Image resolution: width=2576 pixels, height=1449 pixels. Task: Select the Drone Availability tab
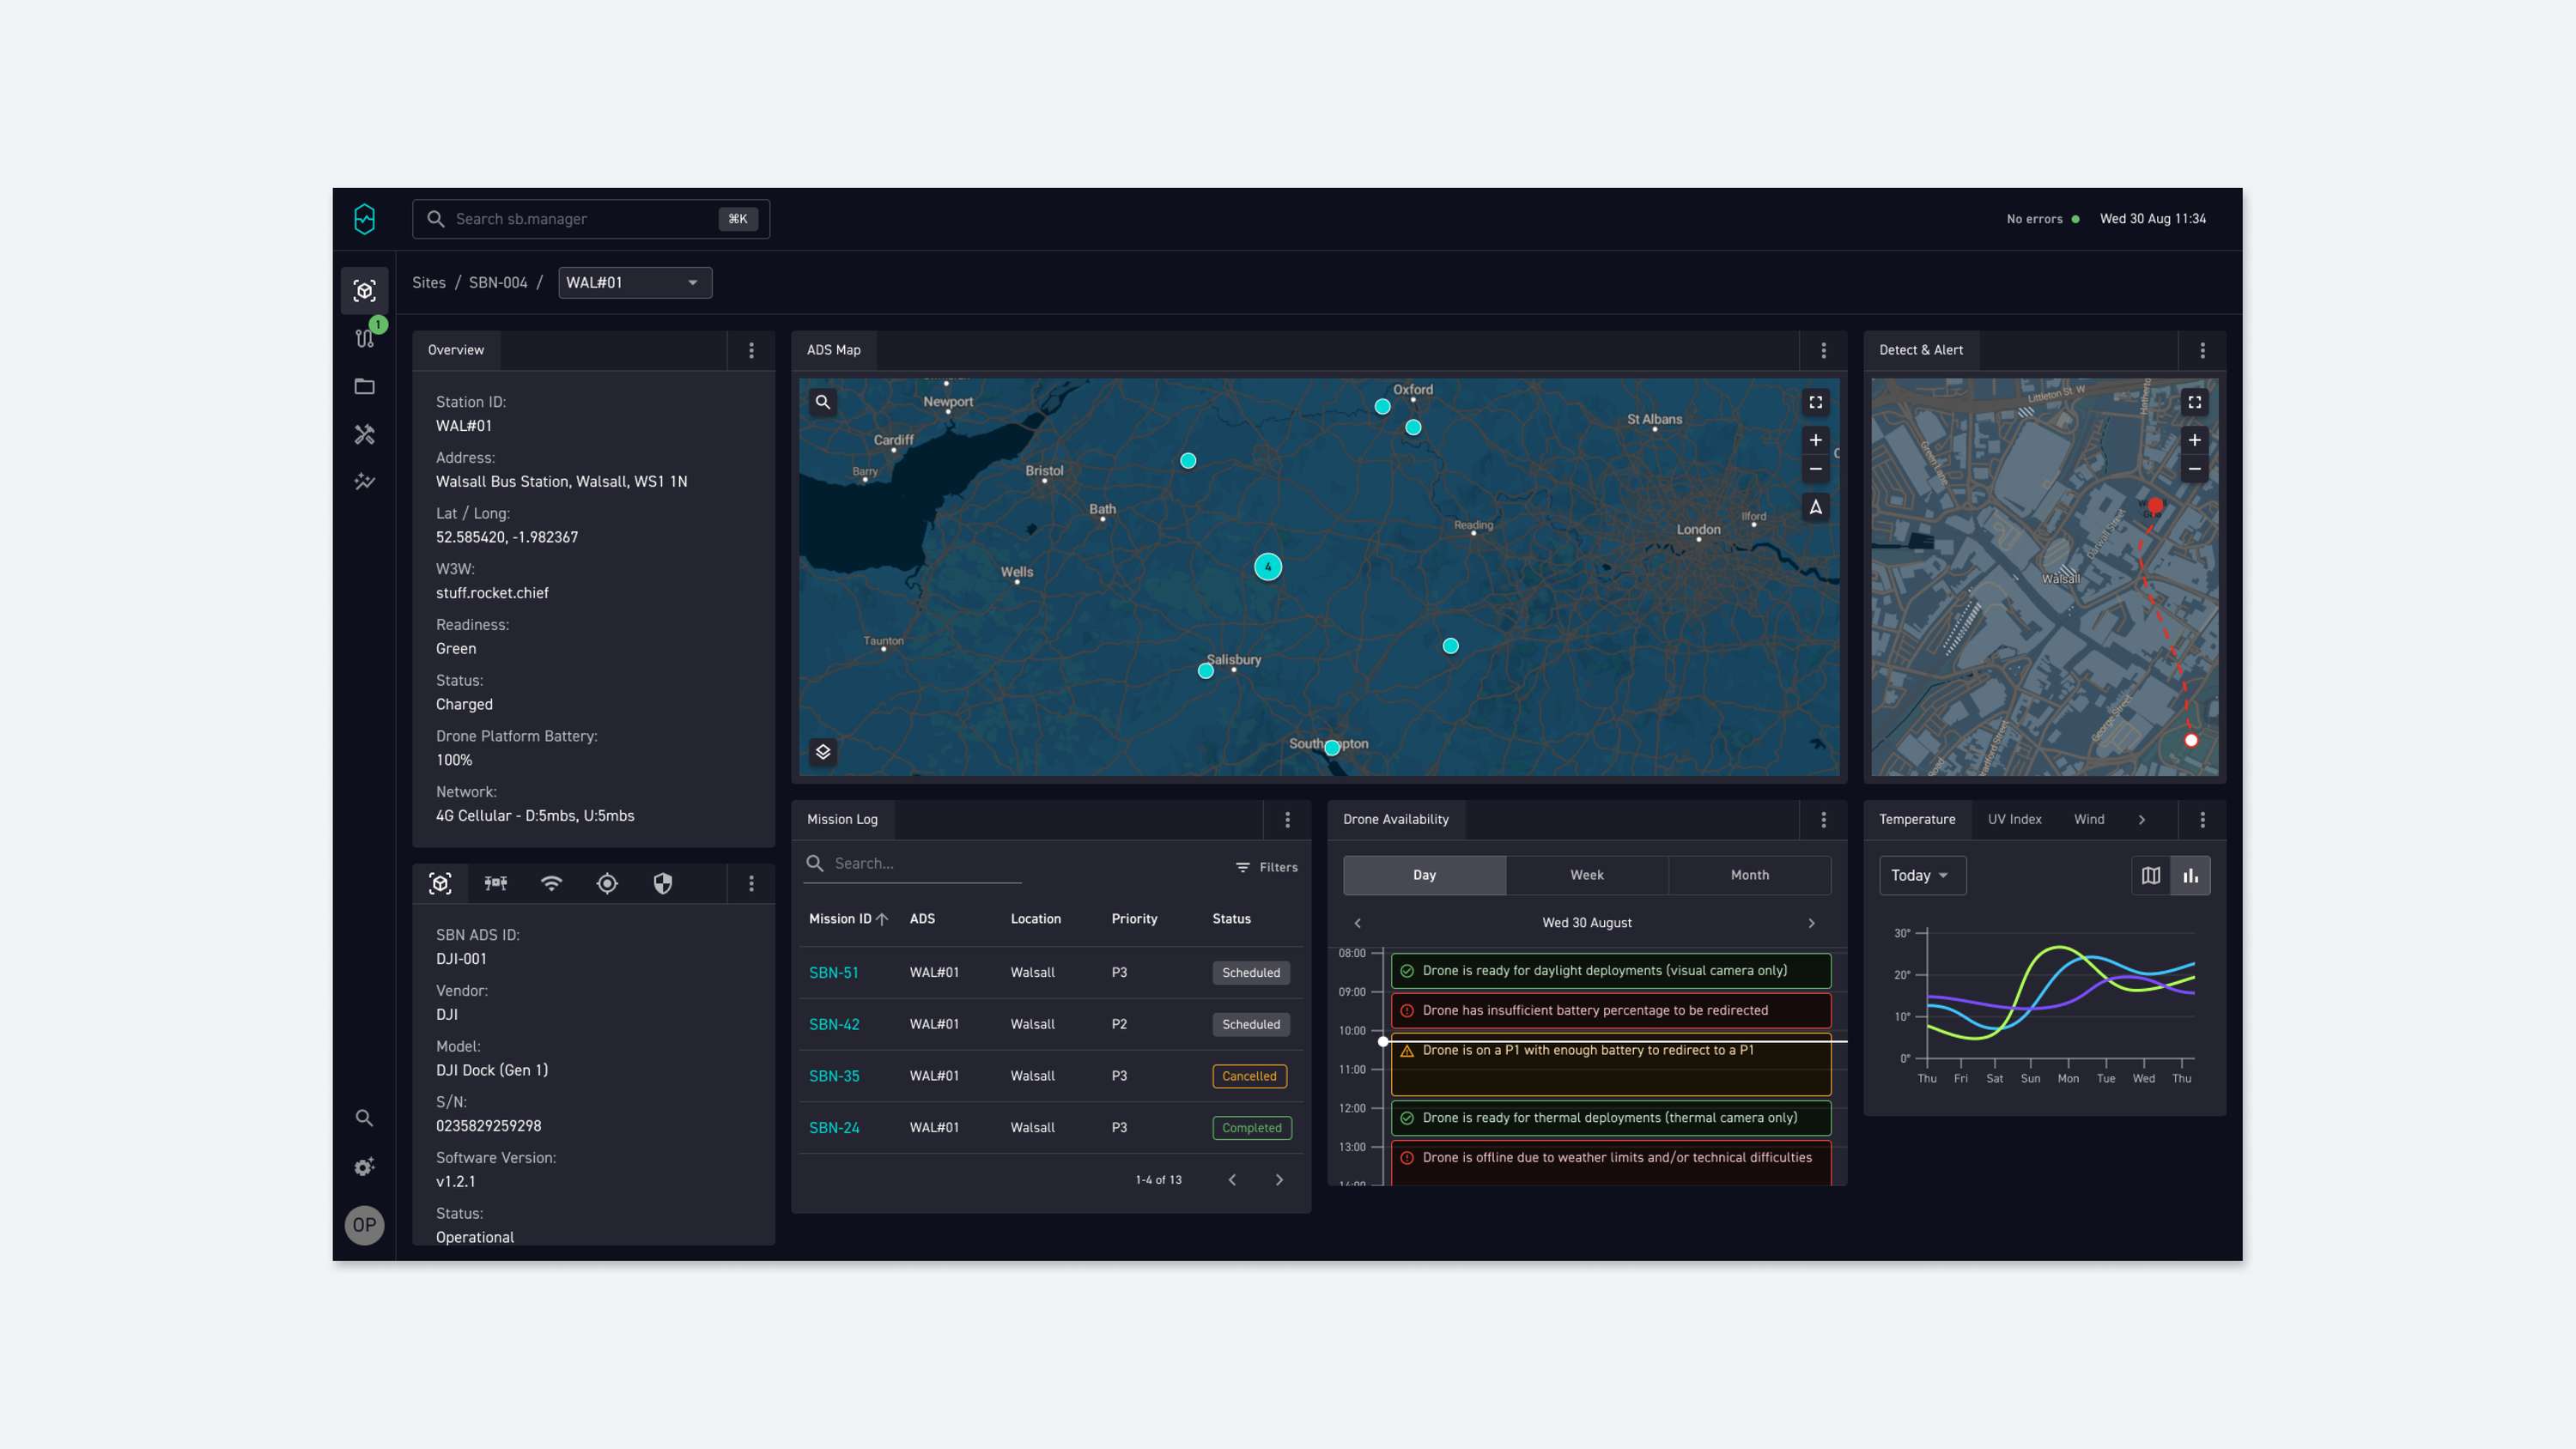click(1396, 820)
